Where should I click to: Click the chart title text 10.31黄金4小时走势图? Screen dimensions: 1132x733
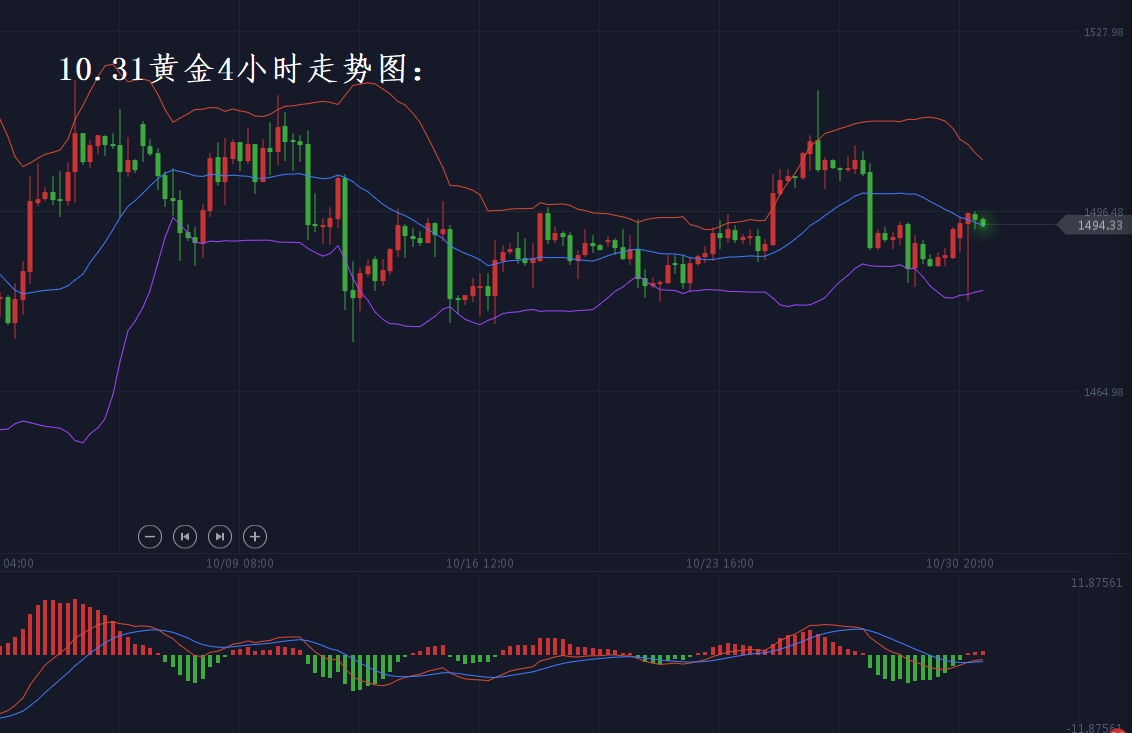point(242,69)
